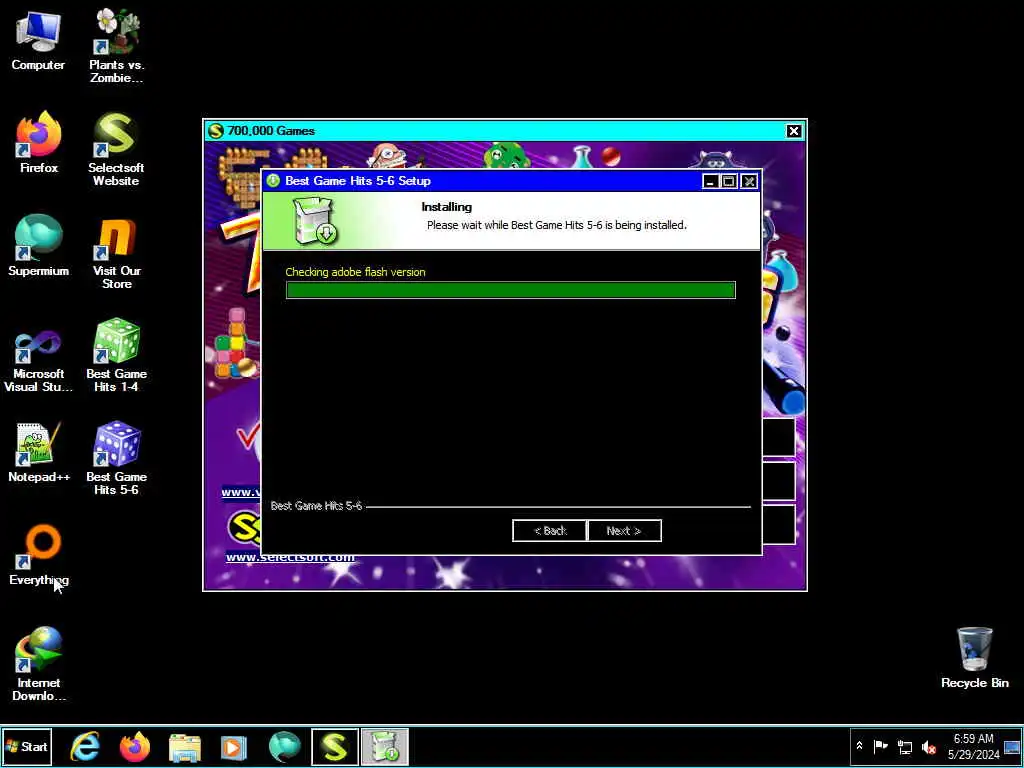
Task: Open Visit Our Store shortcut
Action: [x=116, y=253]
